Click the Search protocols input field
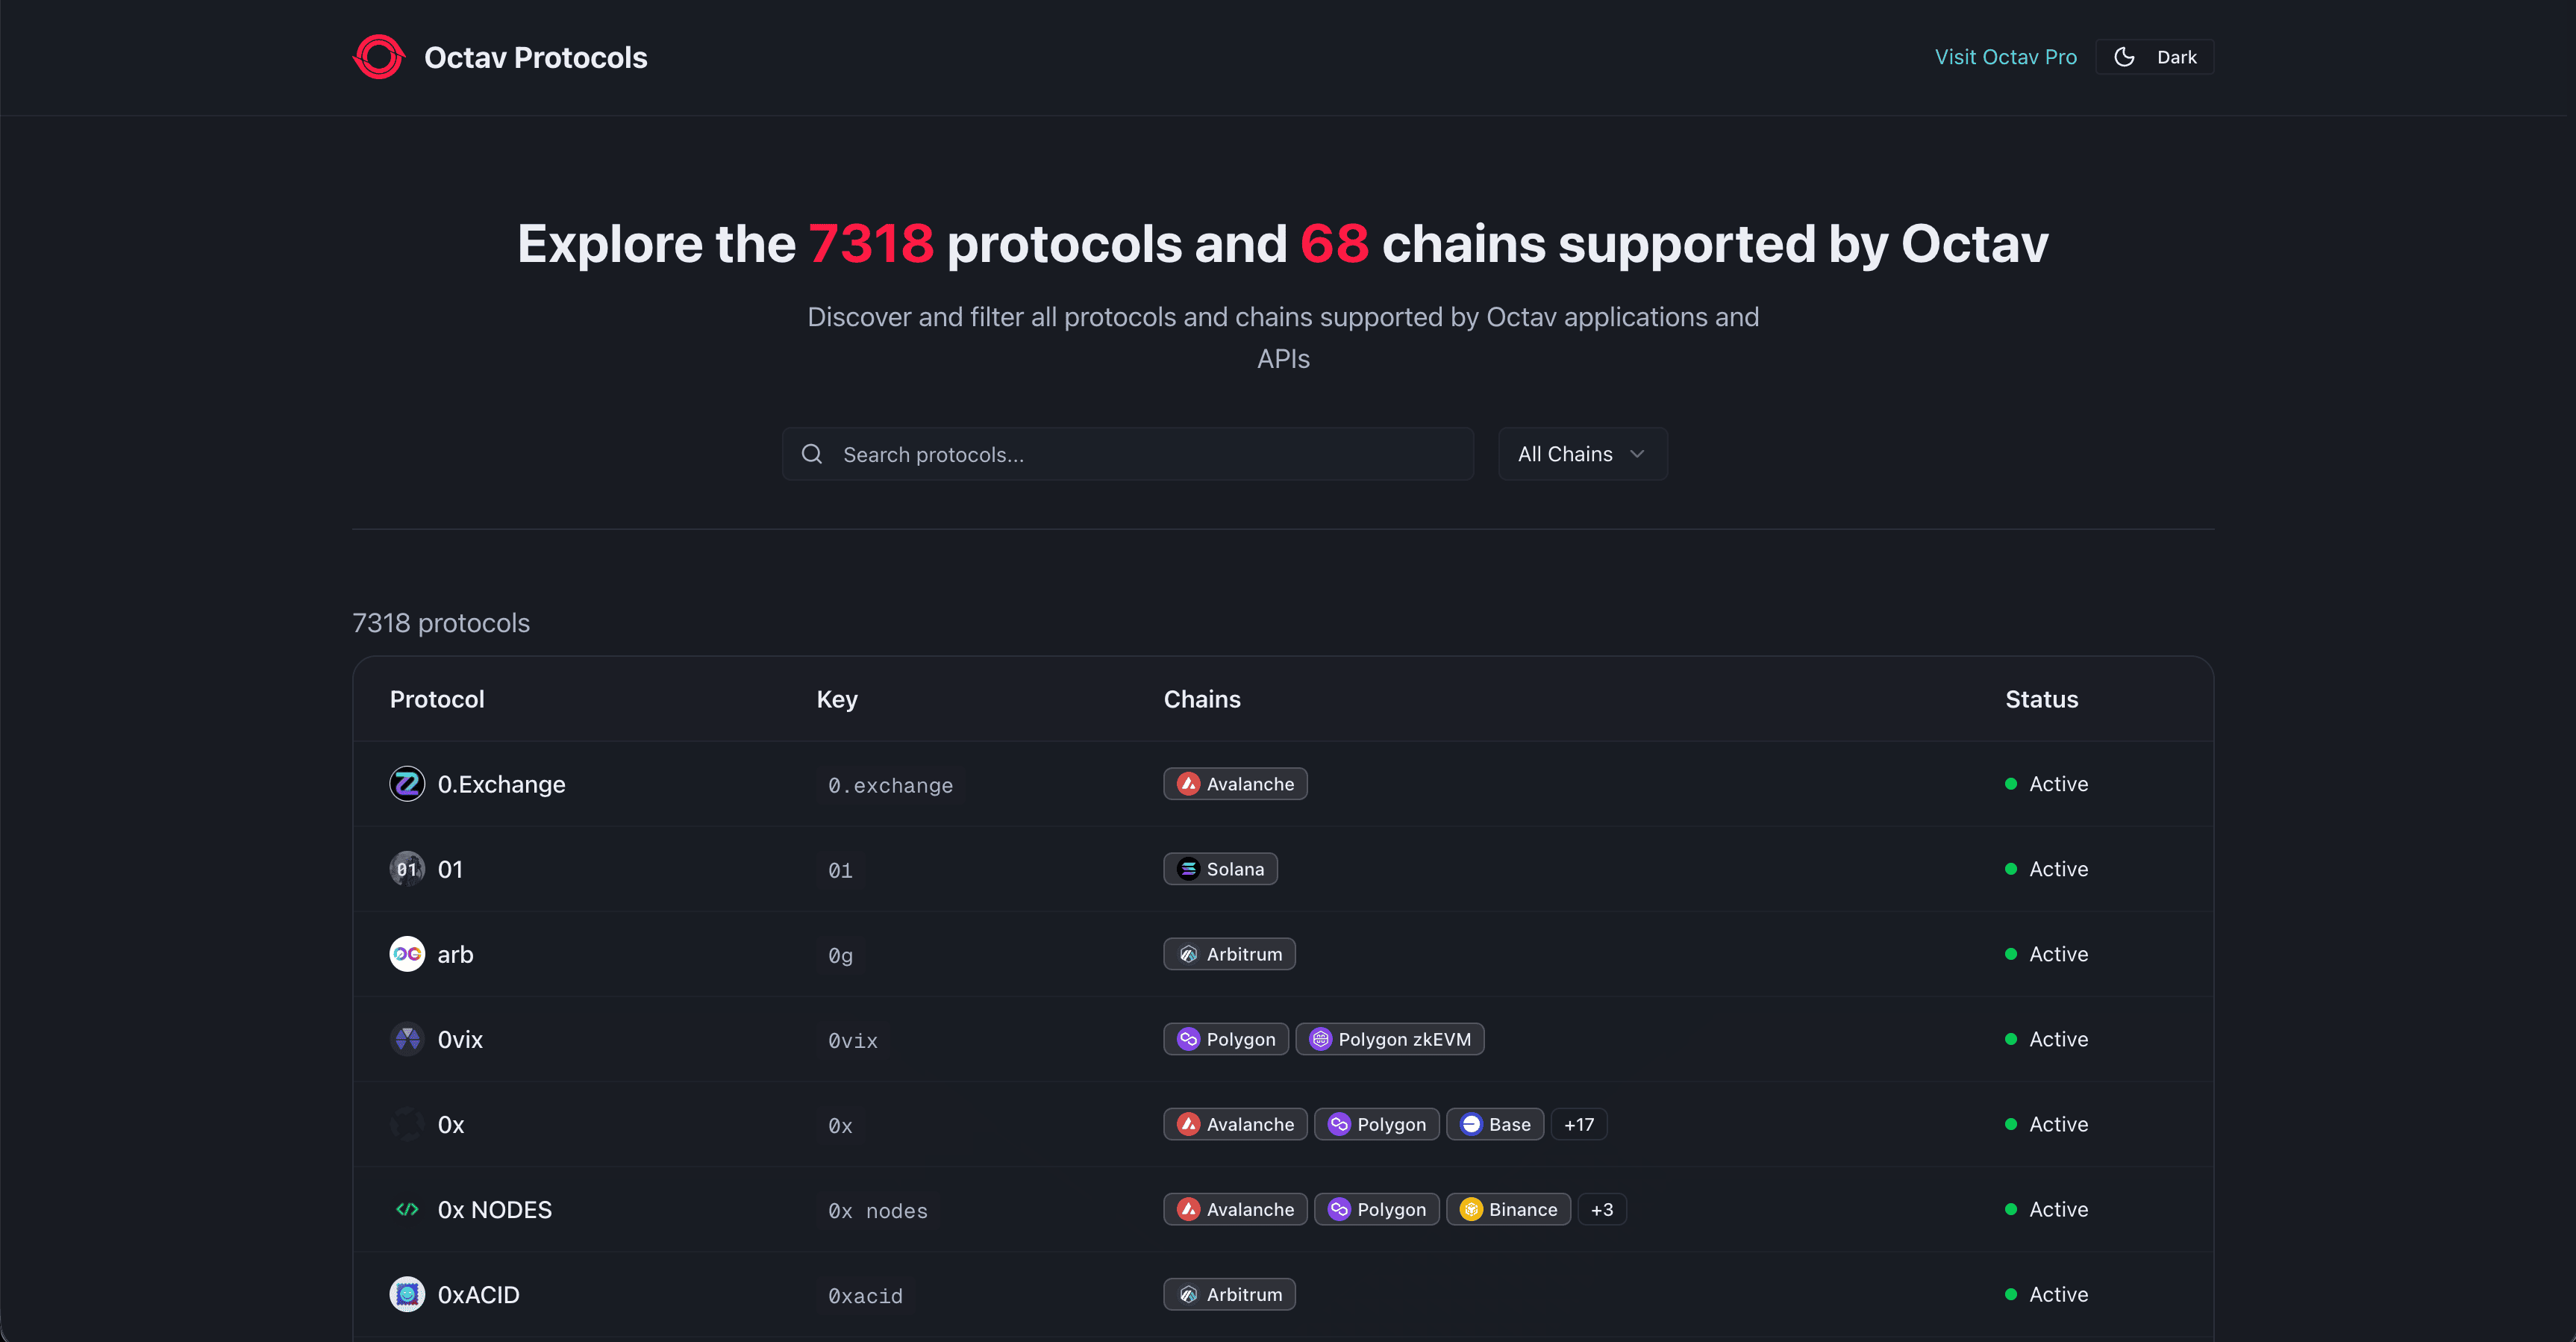The width and height of the screenshot is (2576, 1342). pyautogui.click(x=1127, y=453)
